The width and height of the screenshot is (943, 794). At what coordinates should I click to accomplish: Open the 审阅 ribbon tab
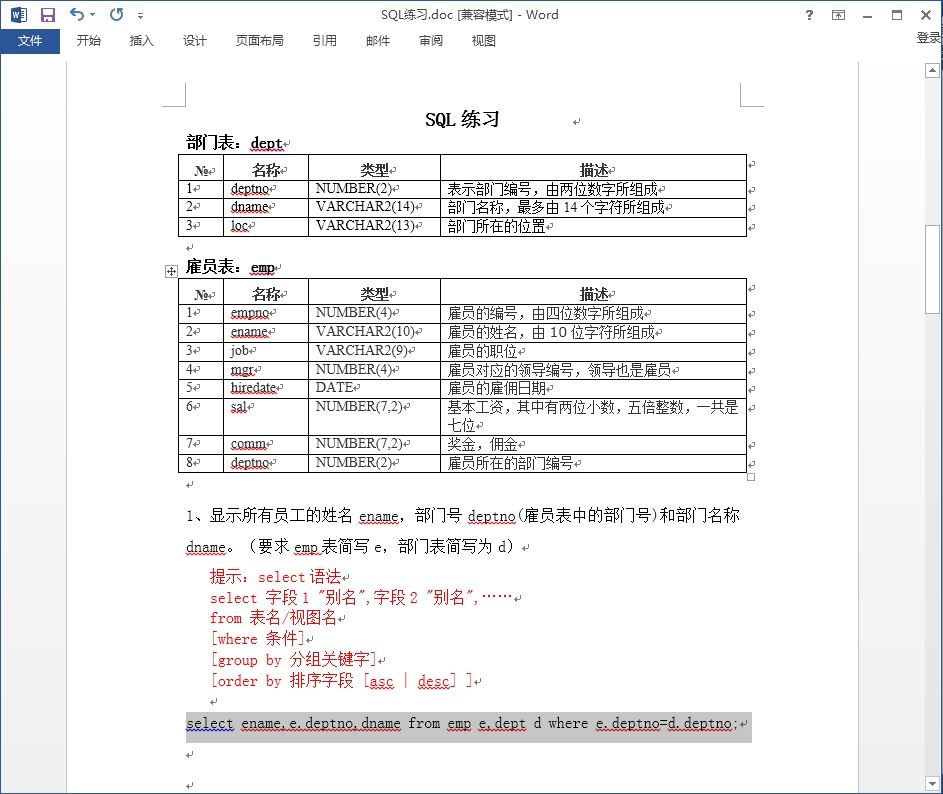tap(431, 41)
